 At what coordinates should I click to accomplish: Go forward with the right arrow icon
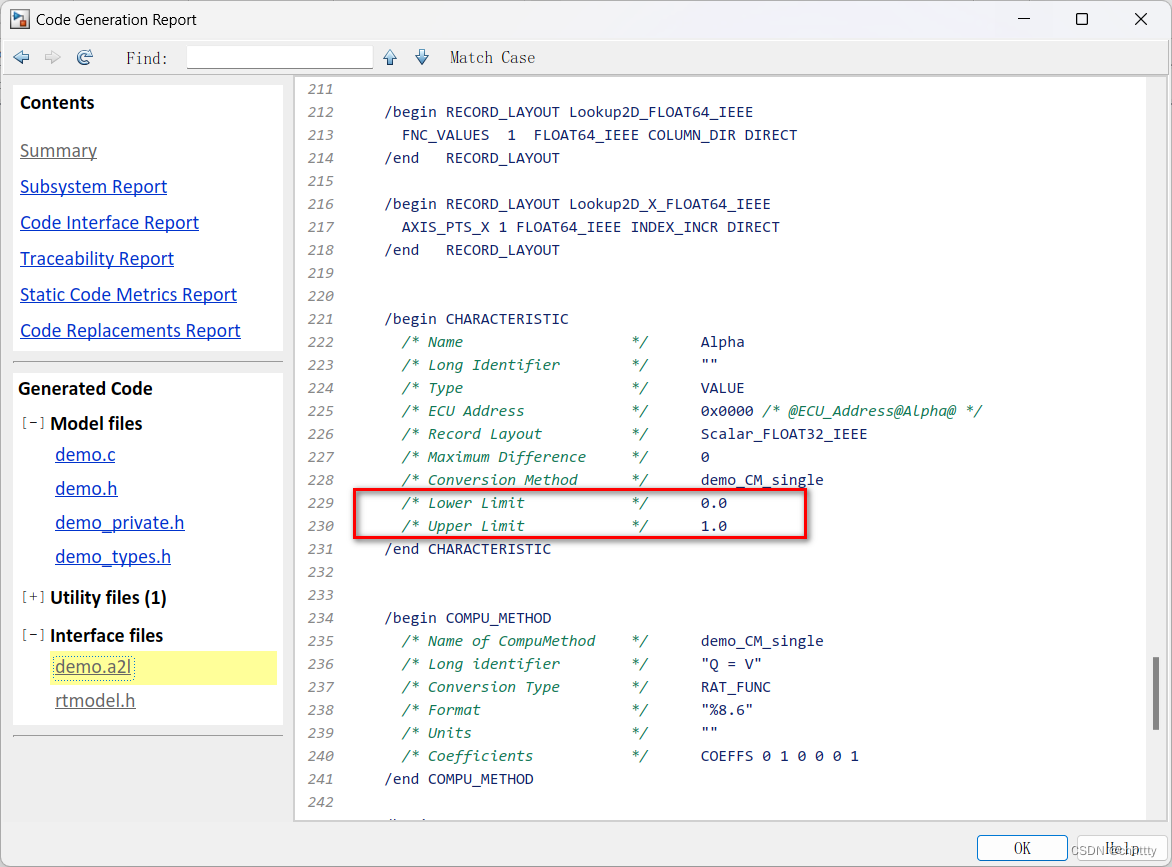(x=52, y=58)
